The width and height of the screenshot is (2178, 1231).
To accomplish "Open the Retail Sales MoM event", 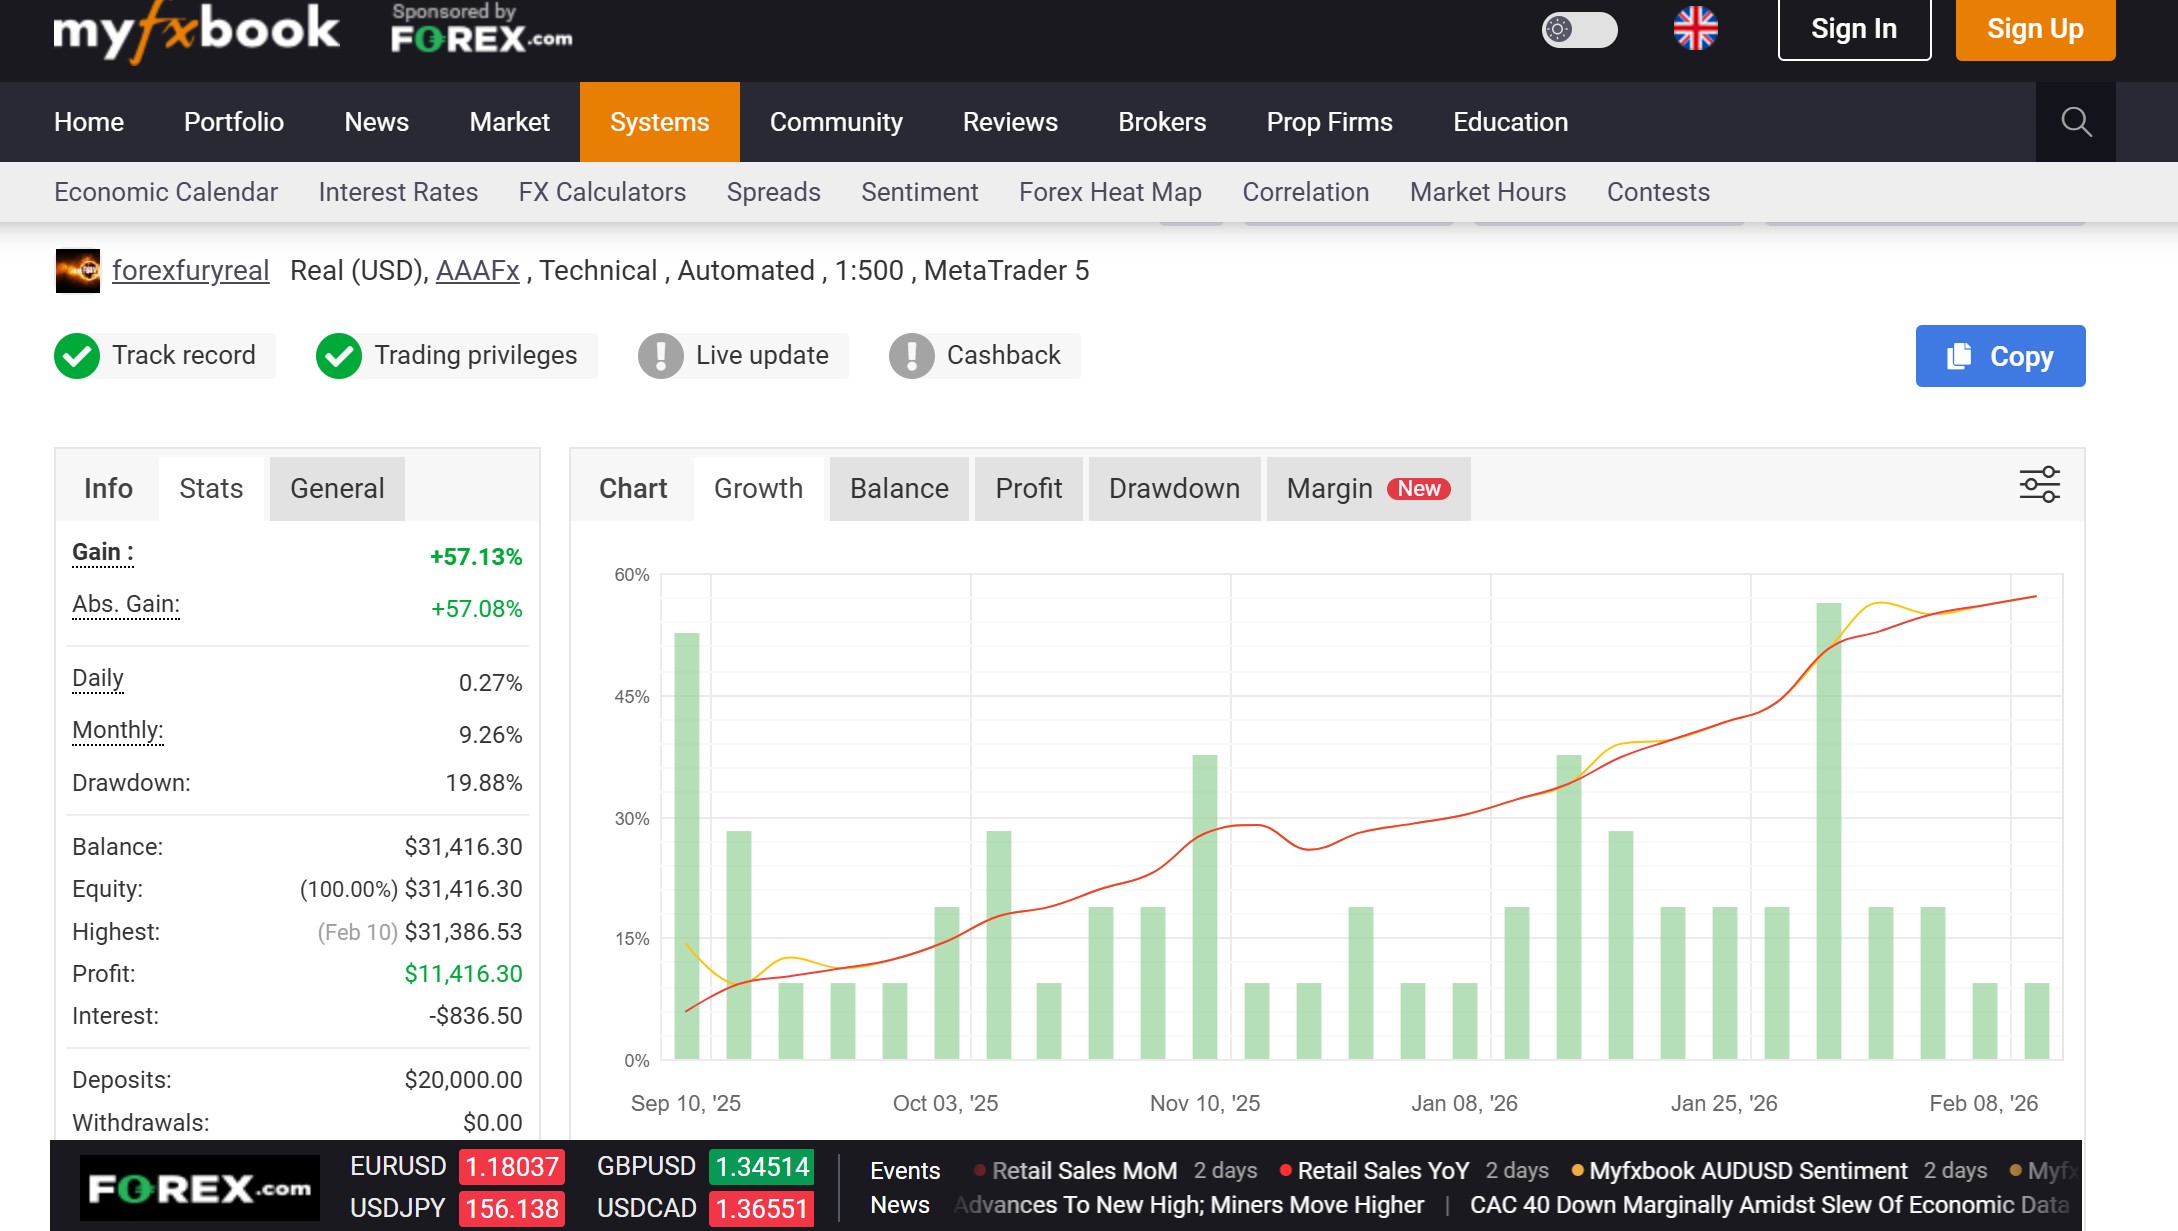I will coord(1085,1171).
